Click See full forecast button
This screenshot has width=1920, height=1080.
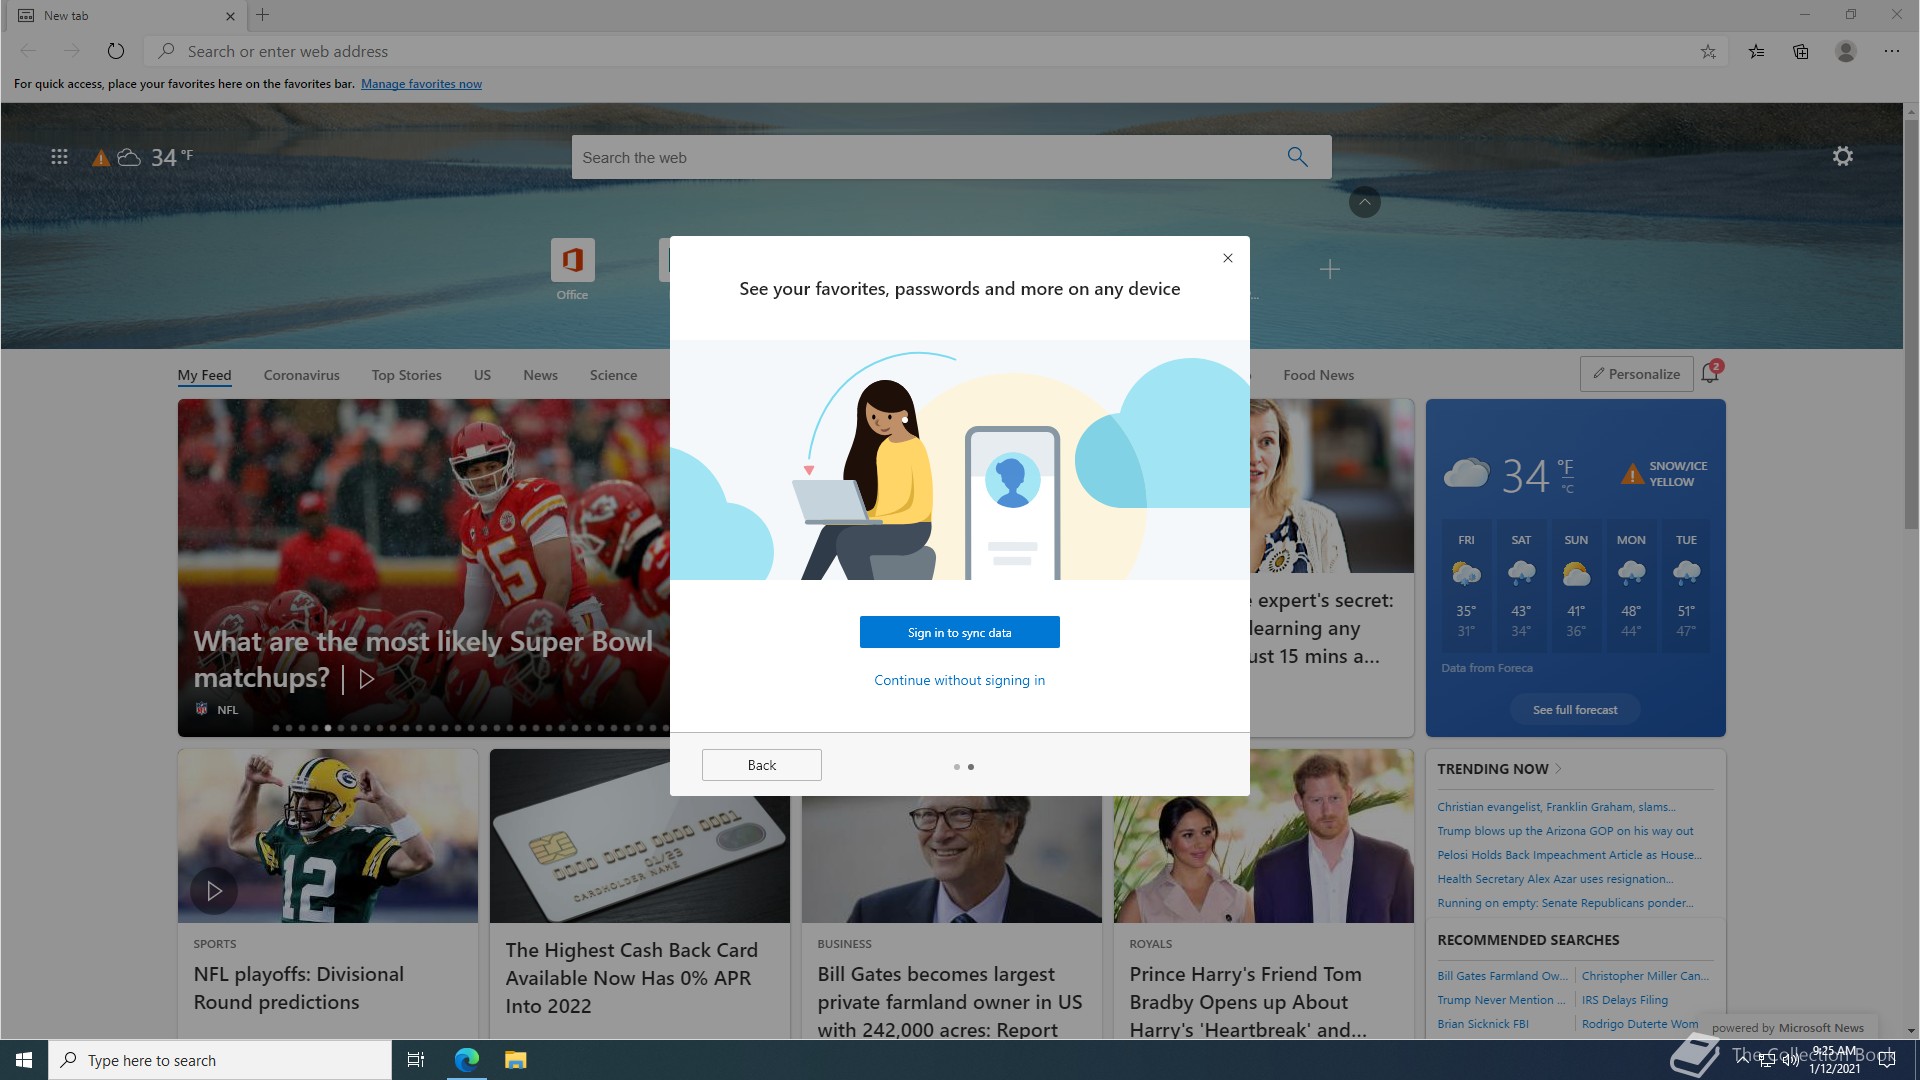[1575, 710]
